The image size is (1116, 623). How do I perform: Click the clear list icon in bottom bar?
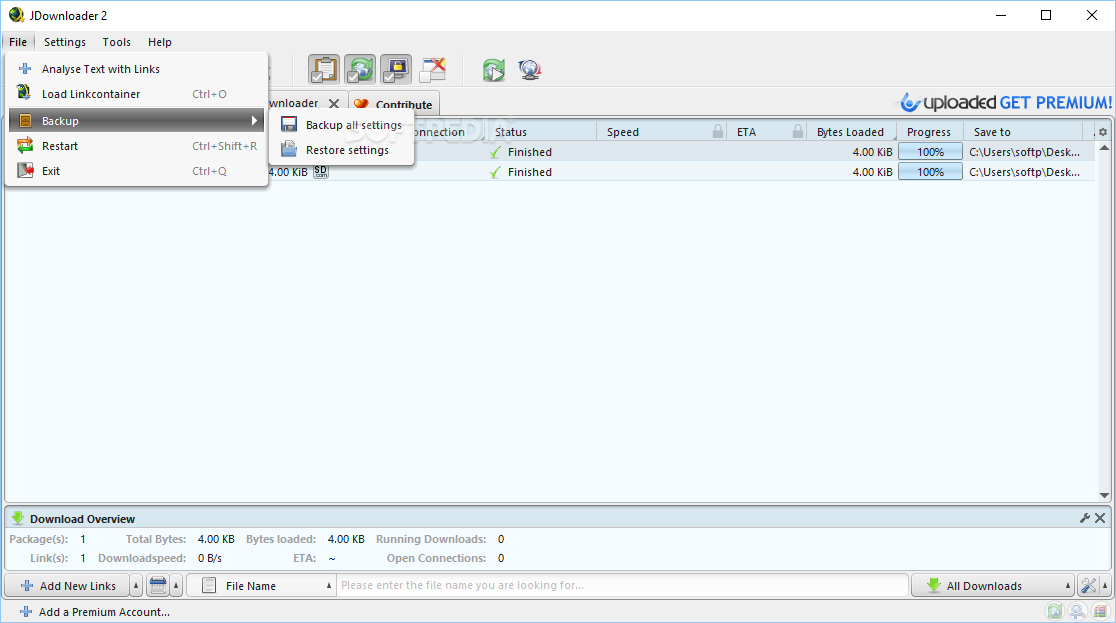coord(158,585)
